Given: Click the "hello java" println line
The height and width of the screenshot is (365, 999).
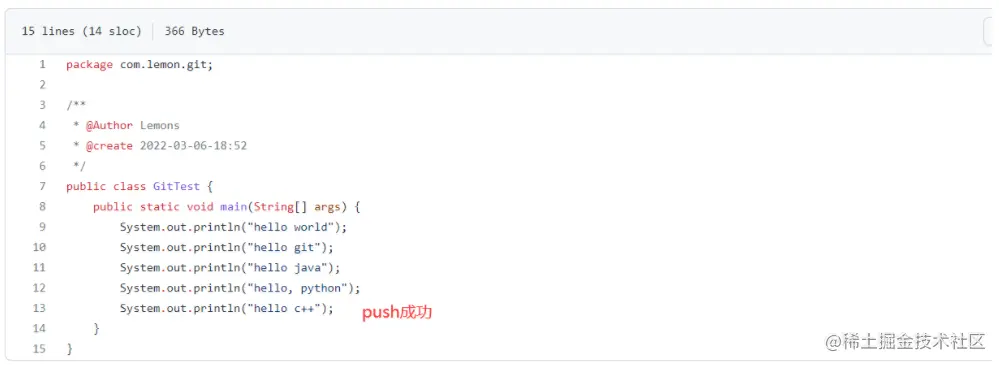Looking at the screenshot, I should click(x=230, y=268).
